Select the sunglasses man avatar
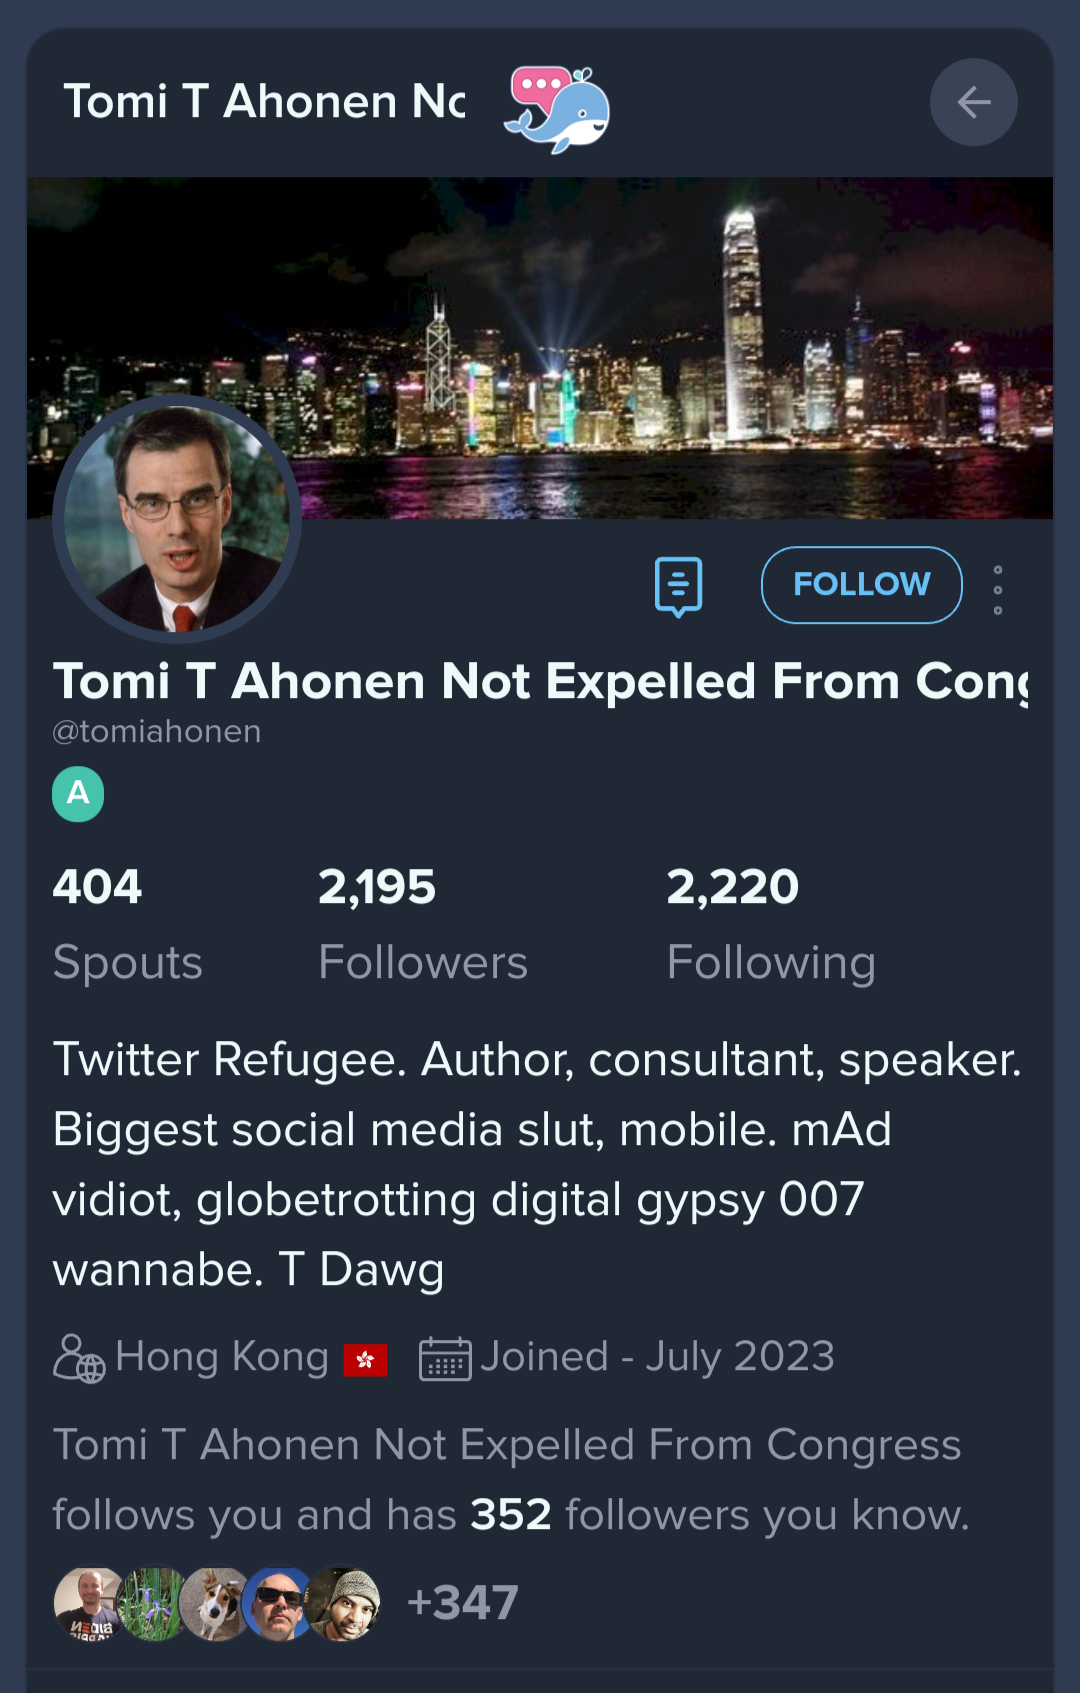Screen dimensions: 1080x1693 click(279, 1603)
